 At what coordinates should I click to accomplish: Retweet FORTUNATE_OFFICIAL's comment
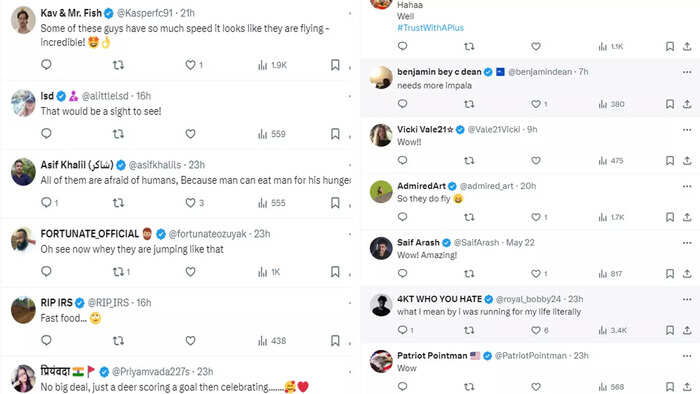point(118,272)
